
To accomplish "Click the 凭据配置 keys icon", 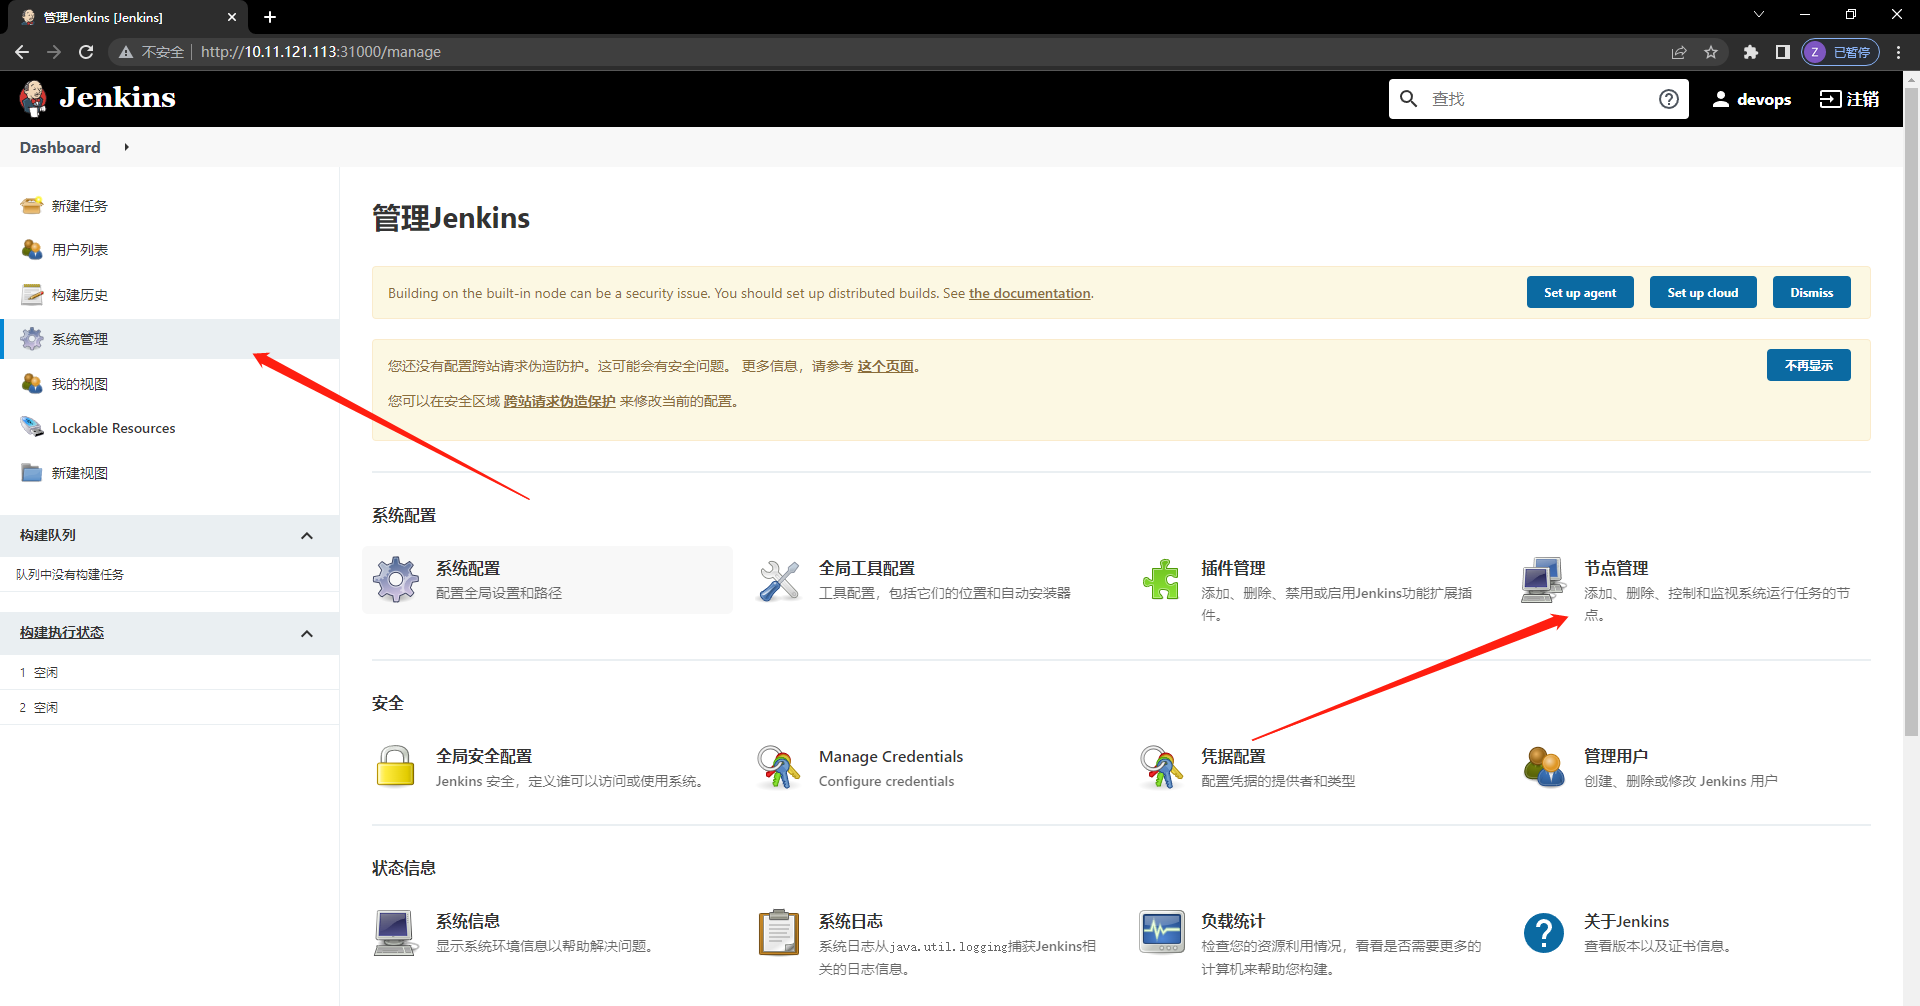I will (x=1161, y=767).
